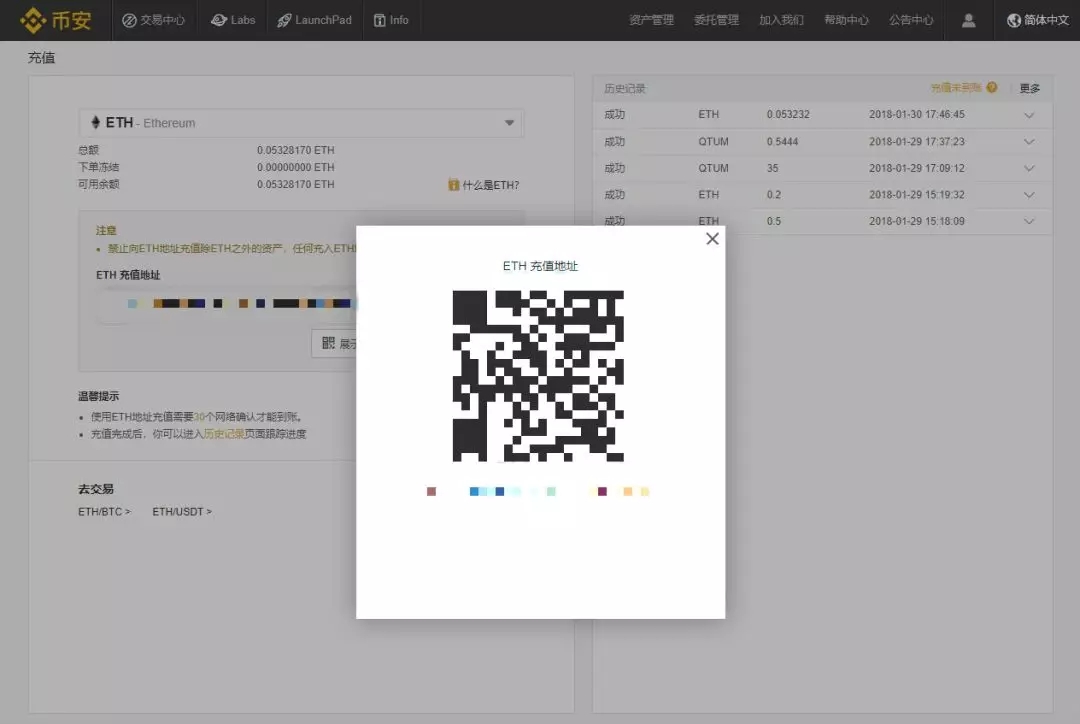Screen dimensions: 1080x724
Task: Click the 总额 value 0.05328170 ETH
Action: [x=295, y=150]
